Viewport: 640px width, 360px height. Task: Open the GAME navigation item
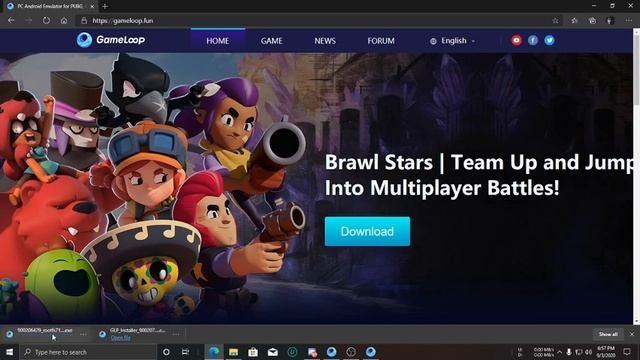click(x=271, y=41)
